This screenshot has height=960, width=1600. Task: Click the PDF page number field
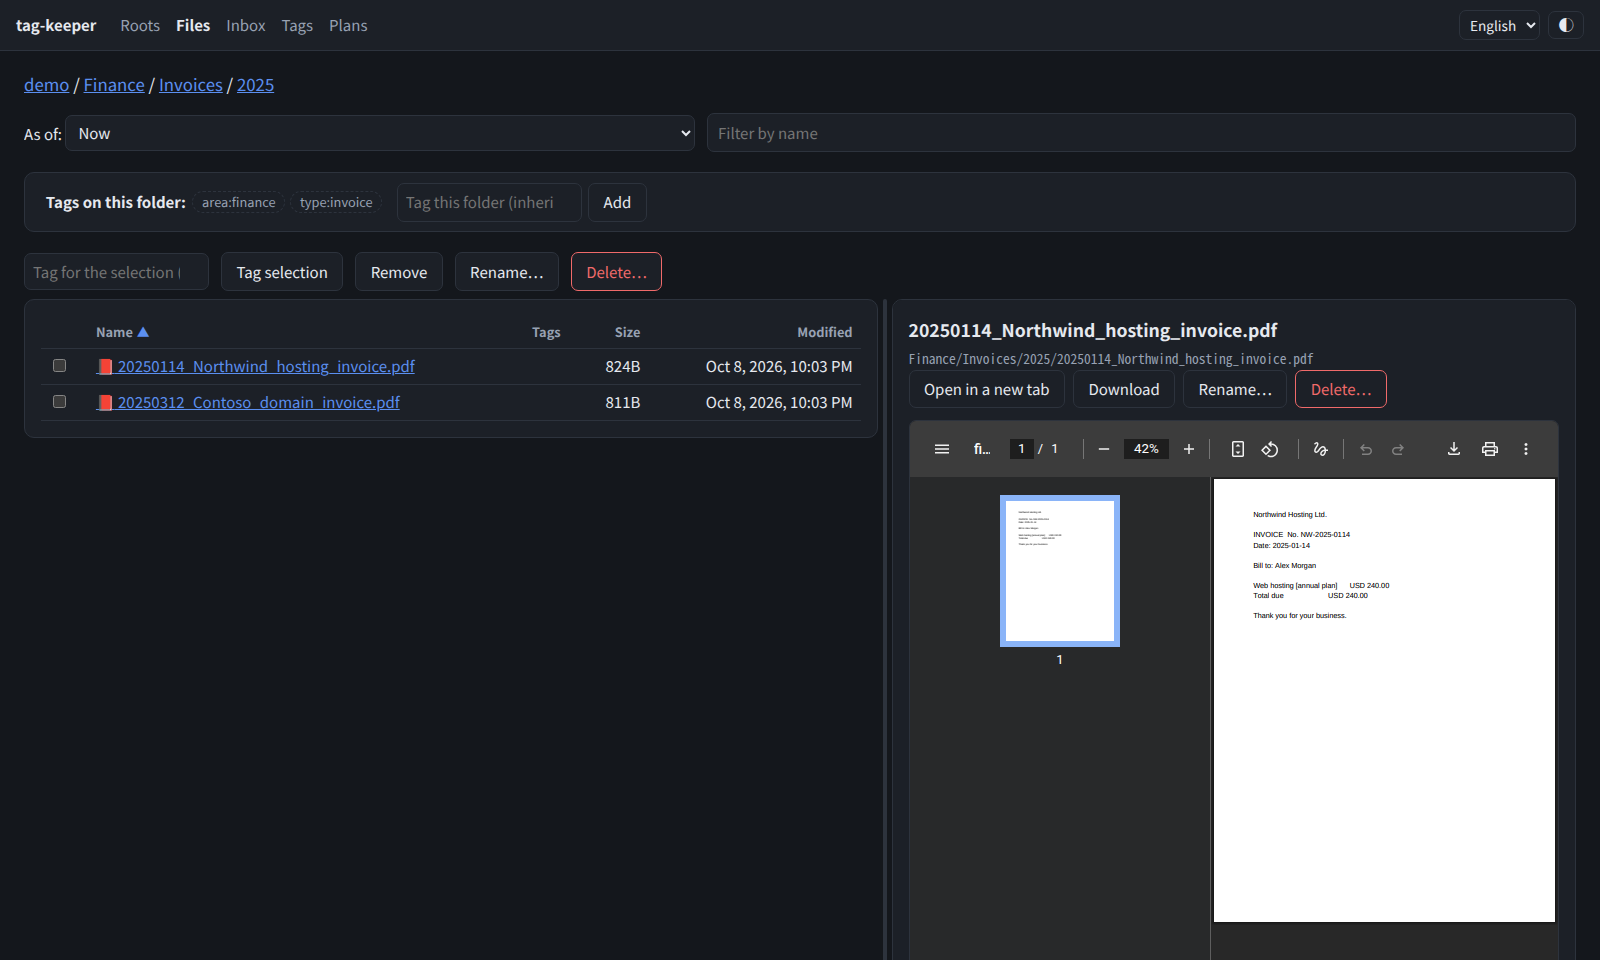pos(1021,449)
